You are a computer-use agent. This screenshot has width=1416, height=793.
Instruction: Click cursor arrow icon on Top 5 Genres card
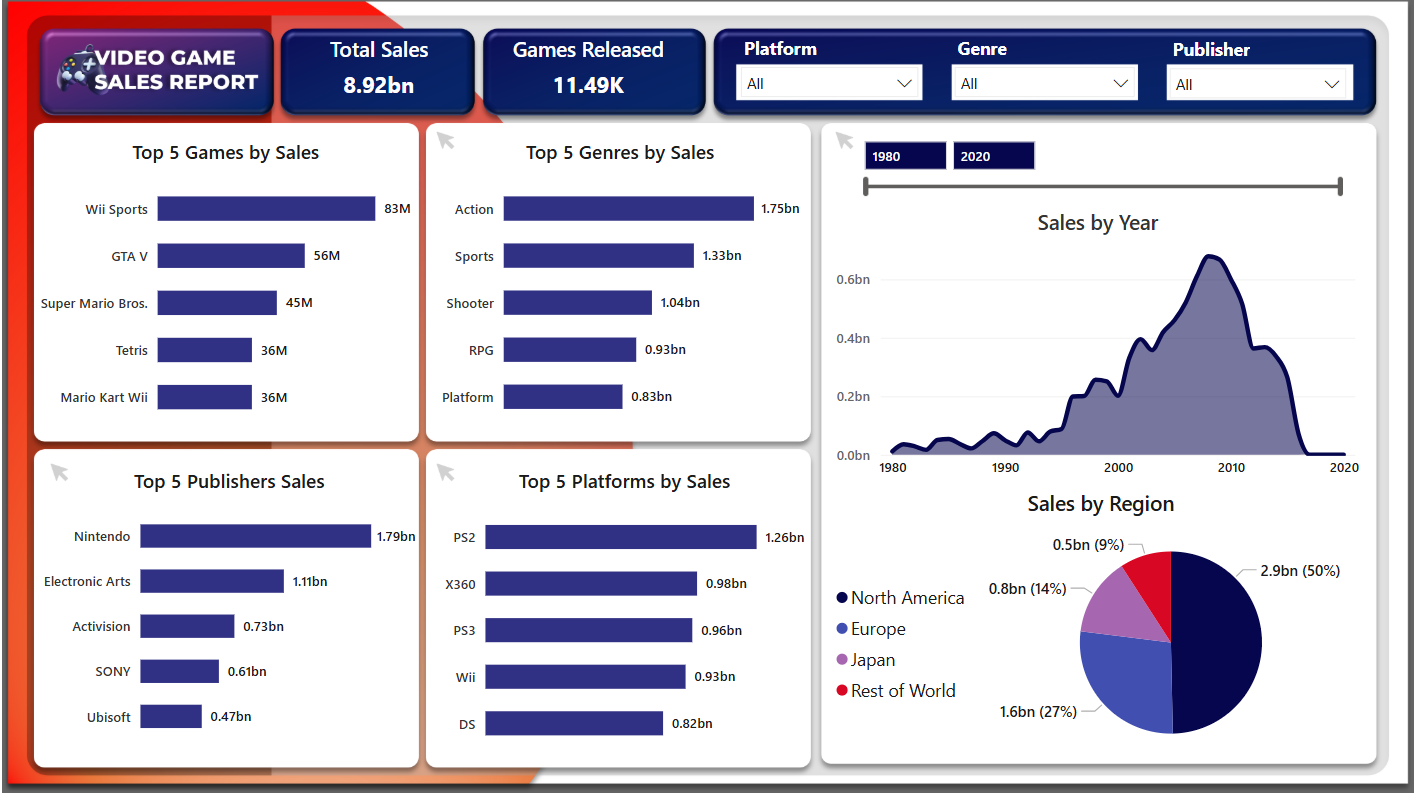[446, 141]
